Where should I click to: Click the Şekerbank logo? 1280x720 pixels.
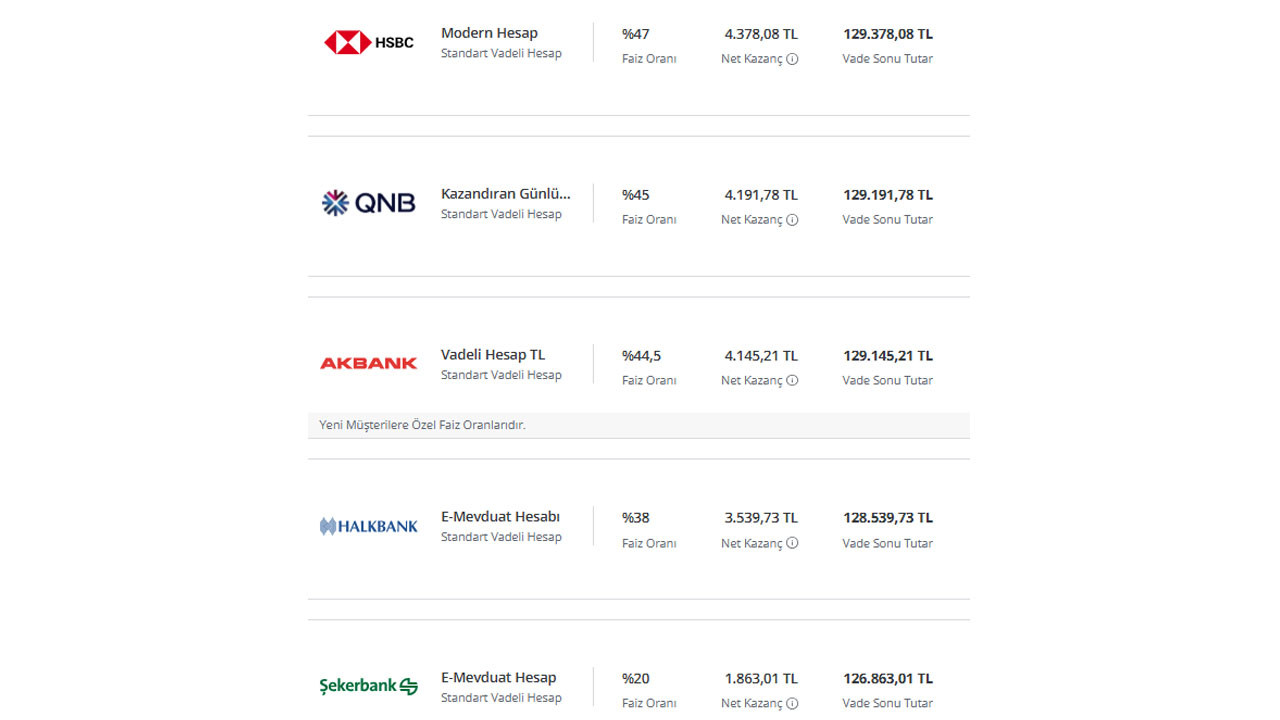pos(368,686)
